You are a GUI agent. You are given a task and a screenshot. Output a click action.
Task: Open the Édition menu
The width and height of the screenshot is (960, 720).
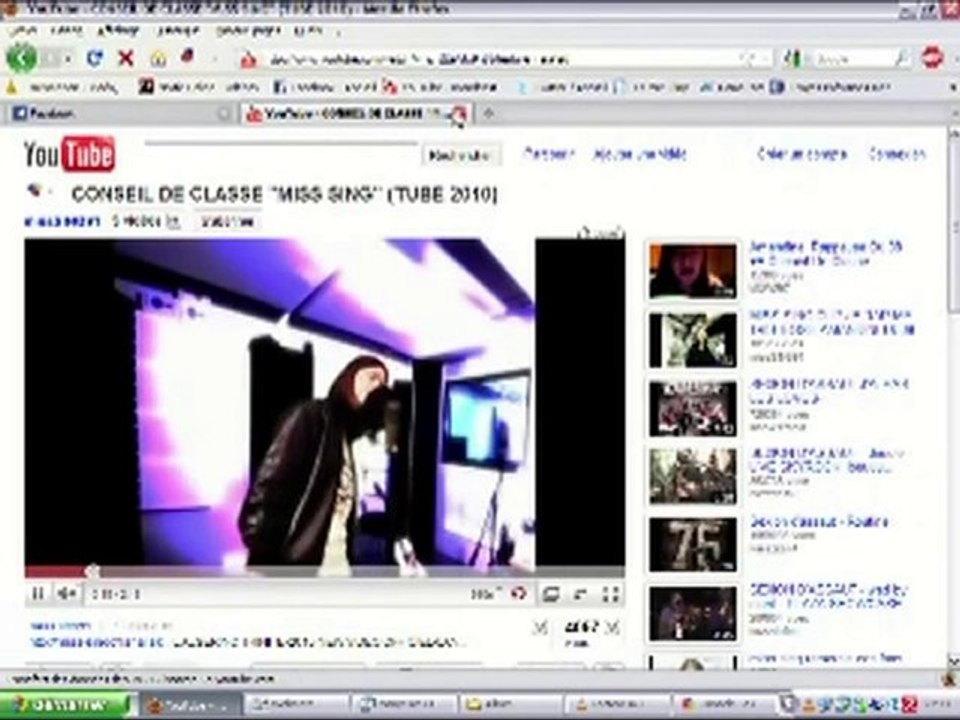(67, 30)
